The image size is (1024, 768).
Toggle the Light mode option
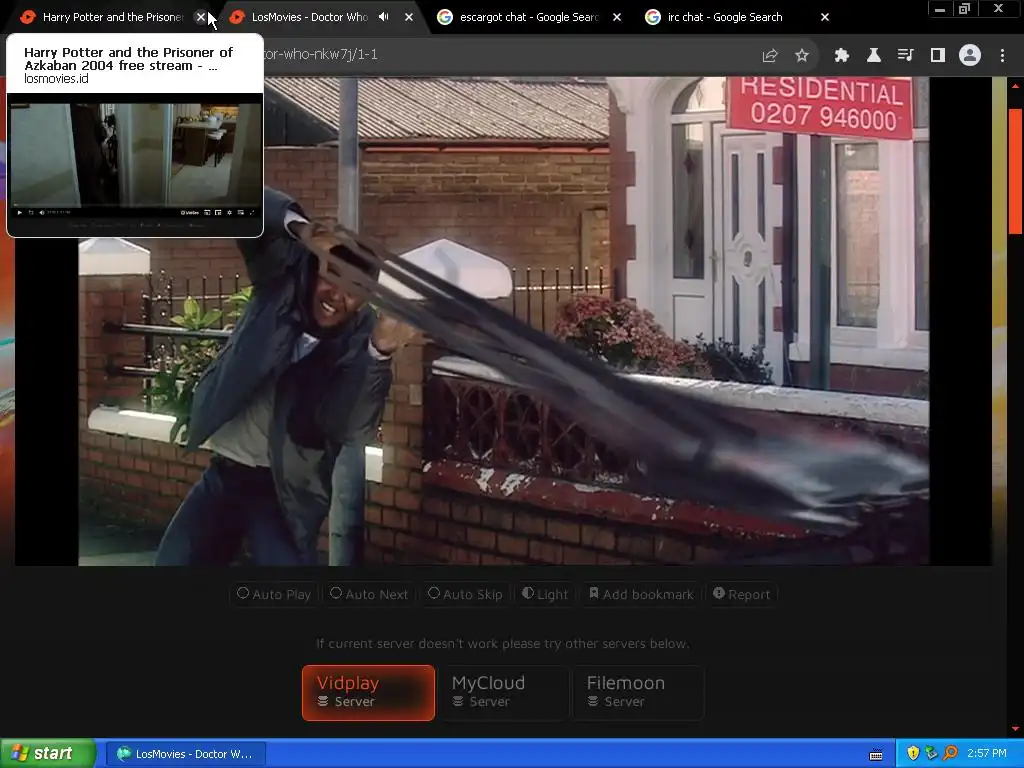545,594
